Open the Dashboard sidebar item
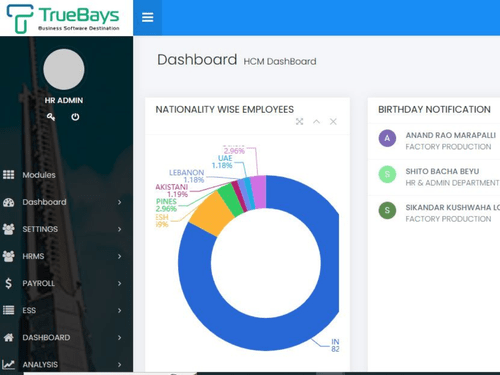Viewport: 500px width, 375px height. pos(44,202)
